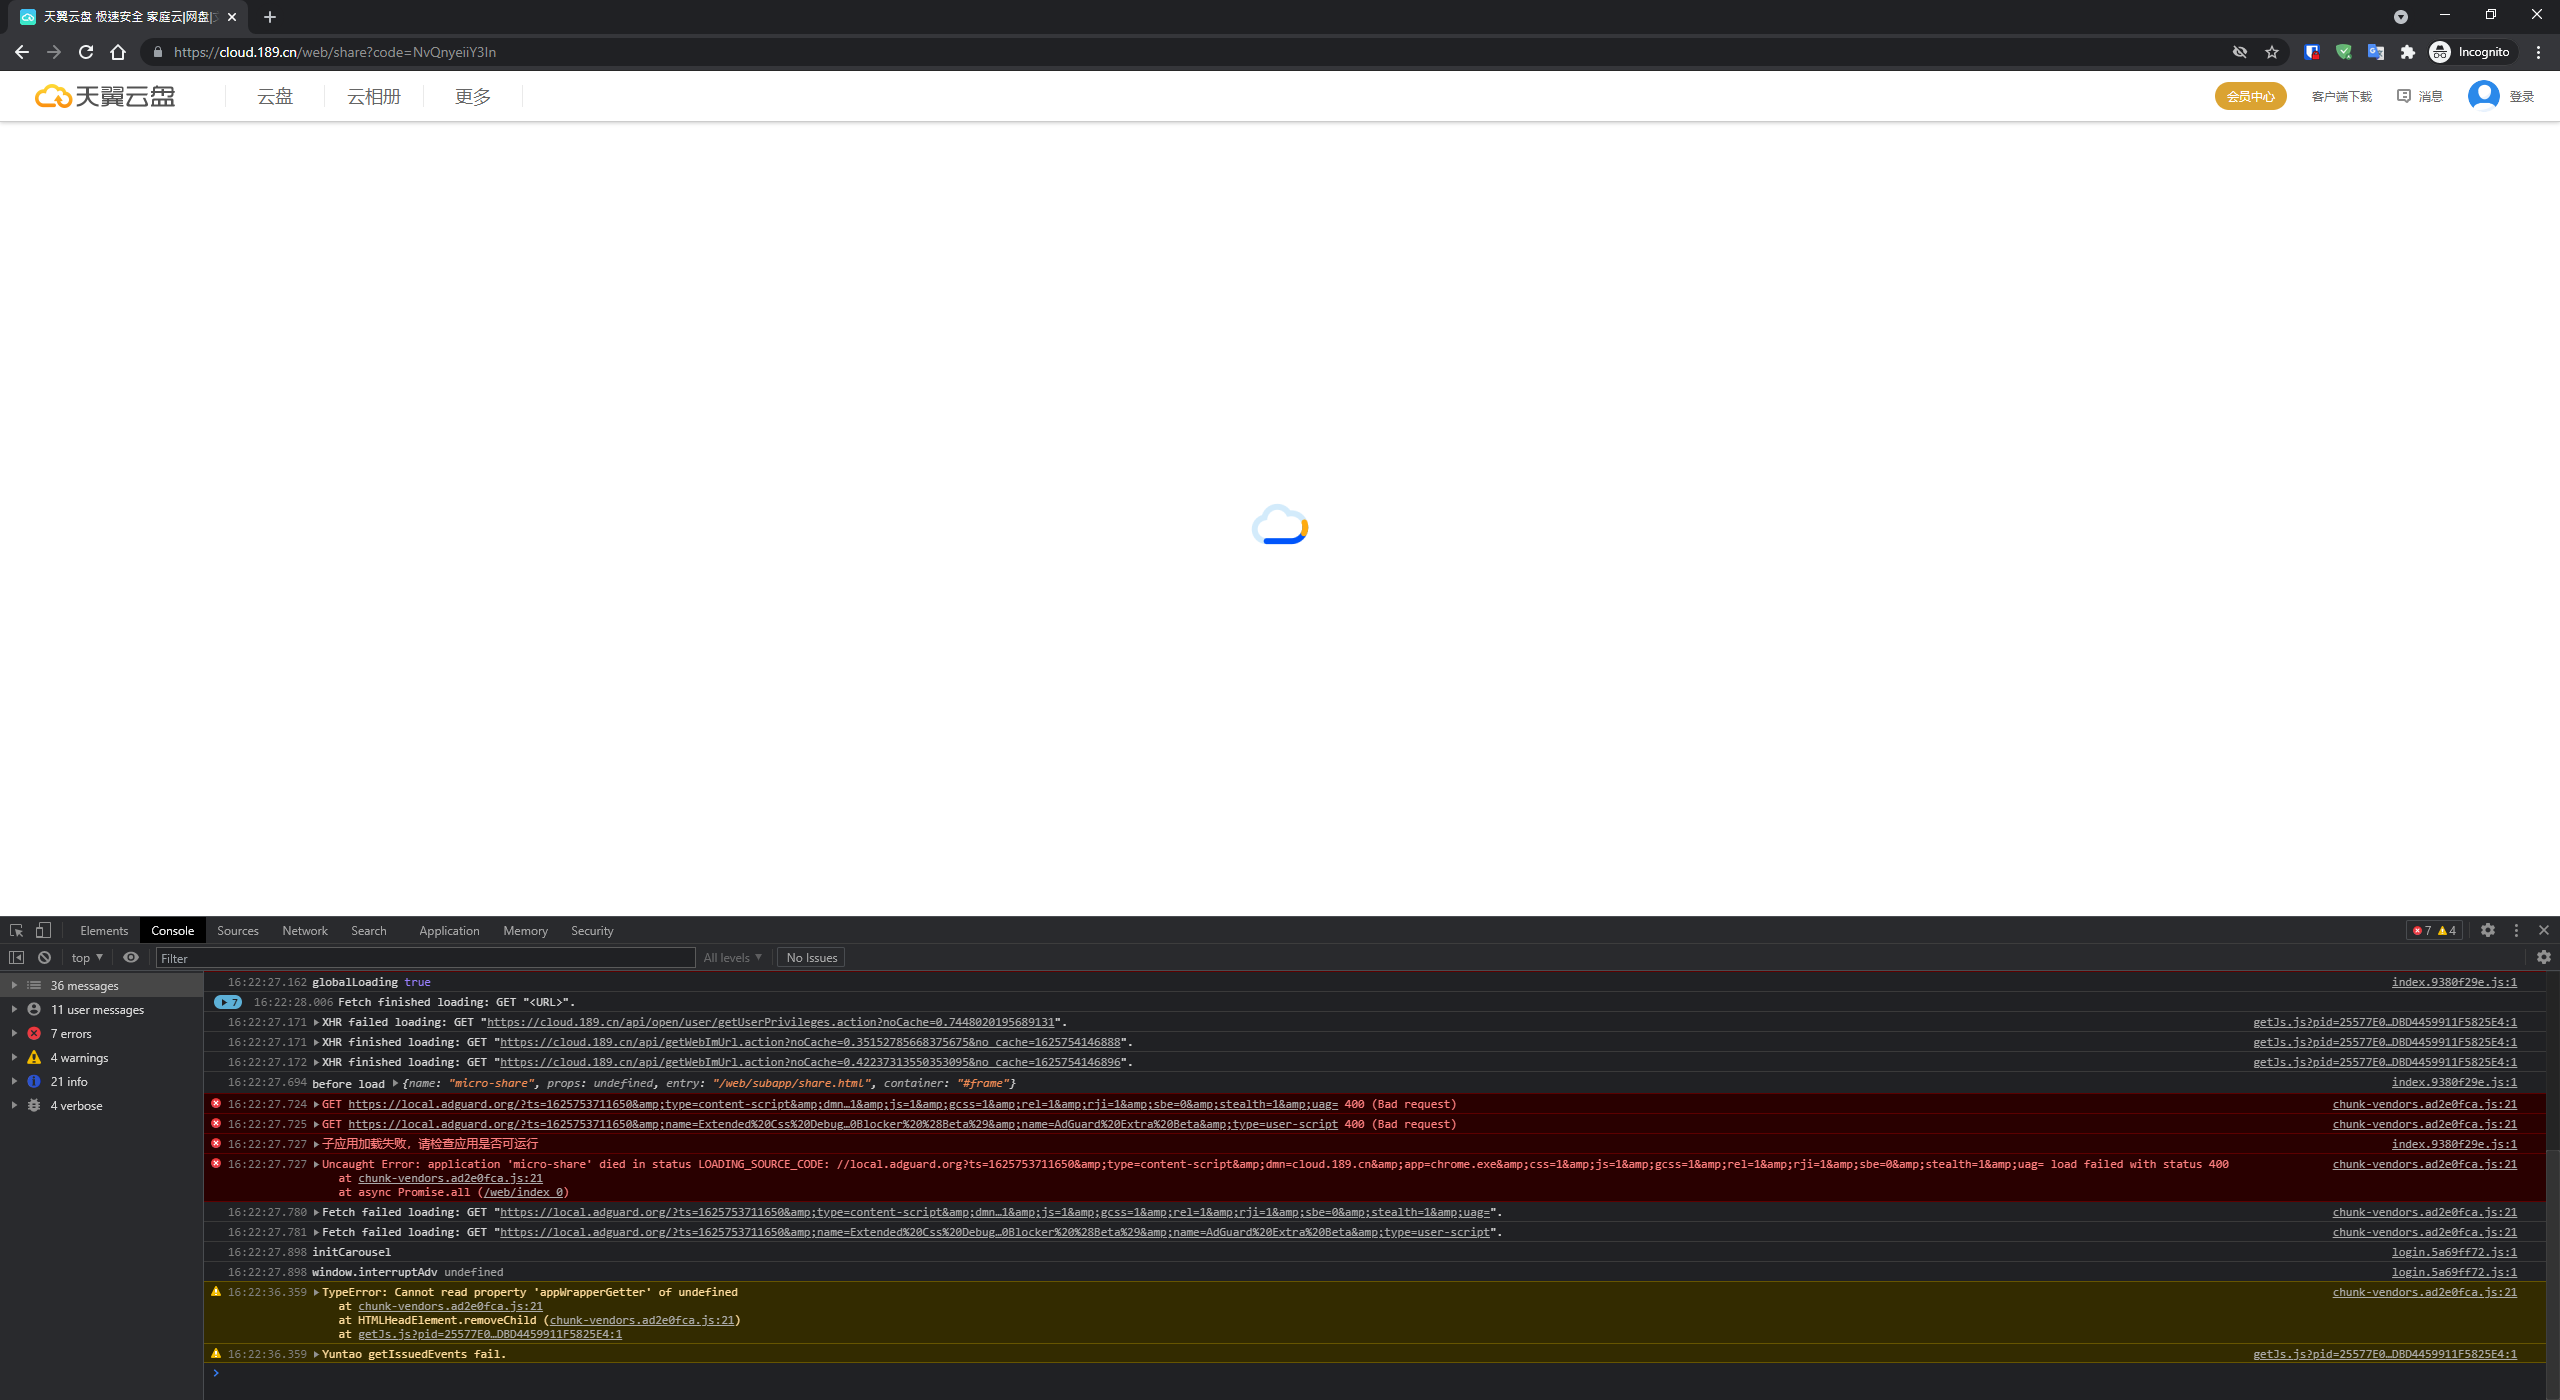Click the AdGuard extension icon
Viewport: 2560px width, 1400px height.
pos(2344,51)
